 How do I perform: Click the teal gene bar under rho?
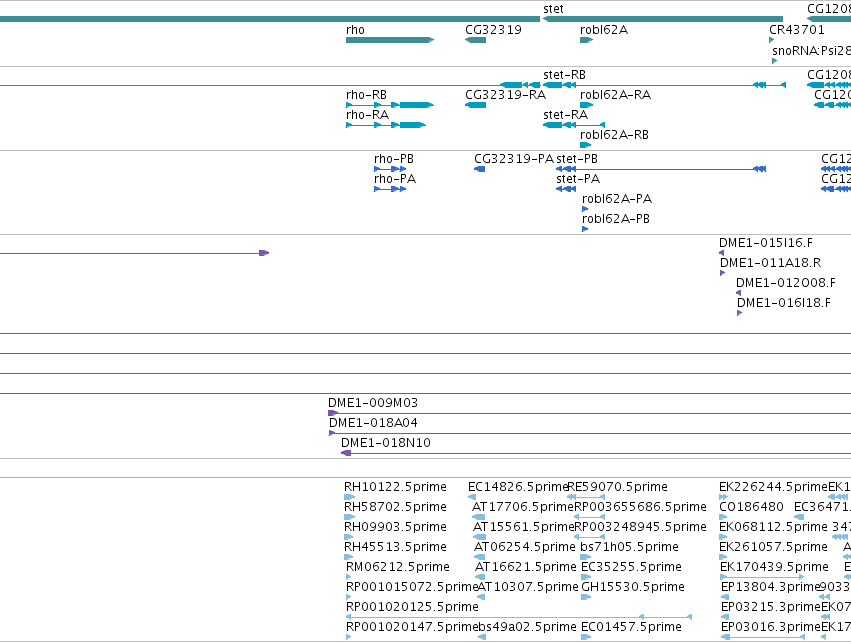pyautogui.click(x=390, y=40)
